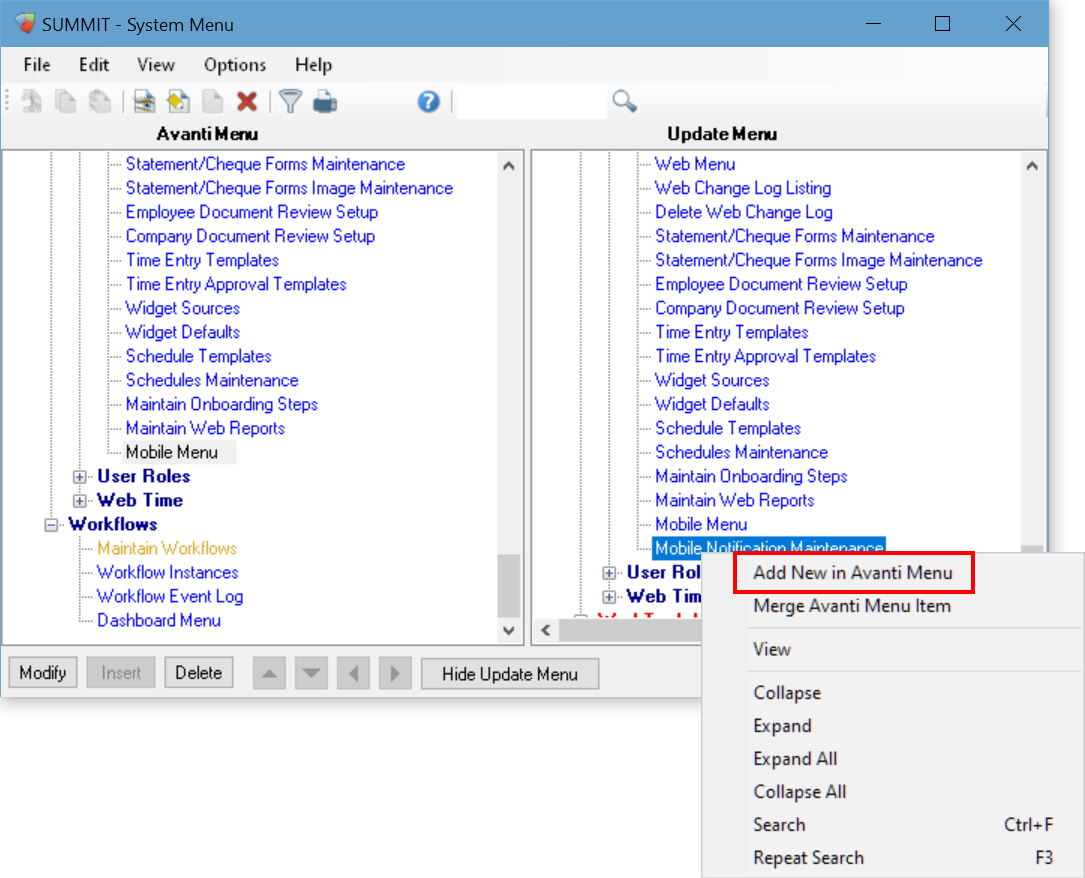The image size is (1085, 878).
Task: Click the printer icon in toolbar
Action: (x=325, y=102)
